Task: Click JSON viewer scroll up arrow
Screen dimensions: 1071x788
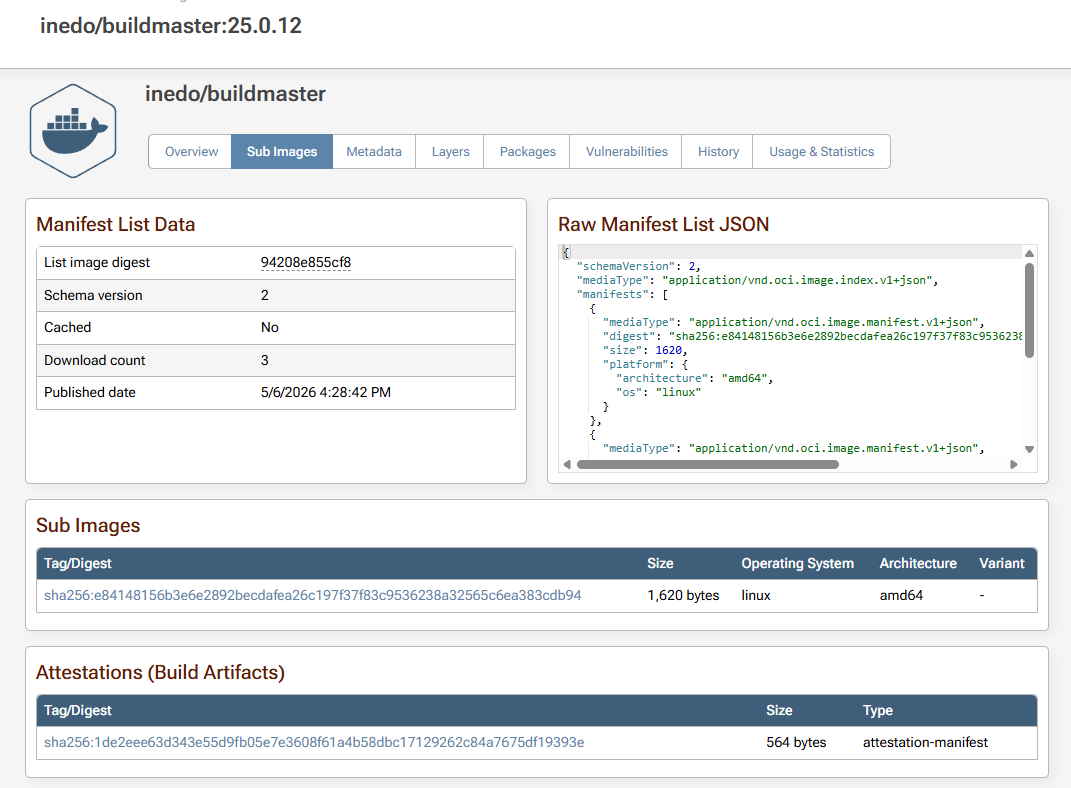Action: click(x=1029, y=253)
